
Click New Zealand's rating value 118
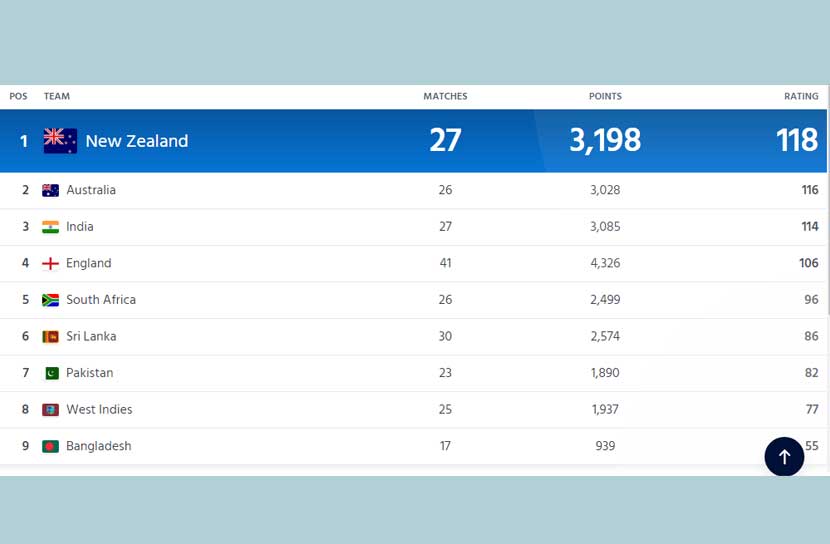coord(797,140)
